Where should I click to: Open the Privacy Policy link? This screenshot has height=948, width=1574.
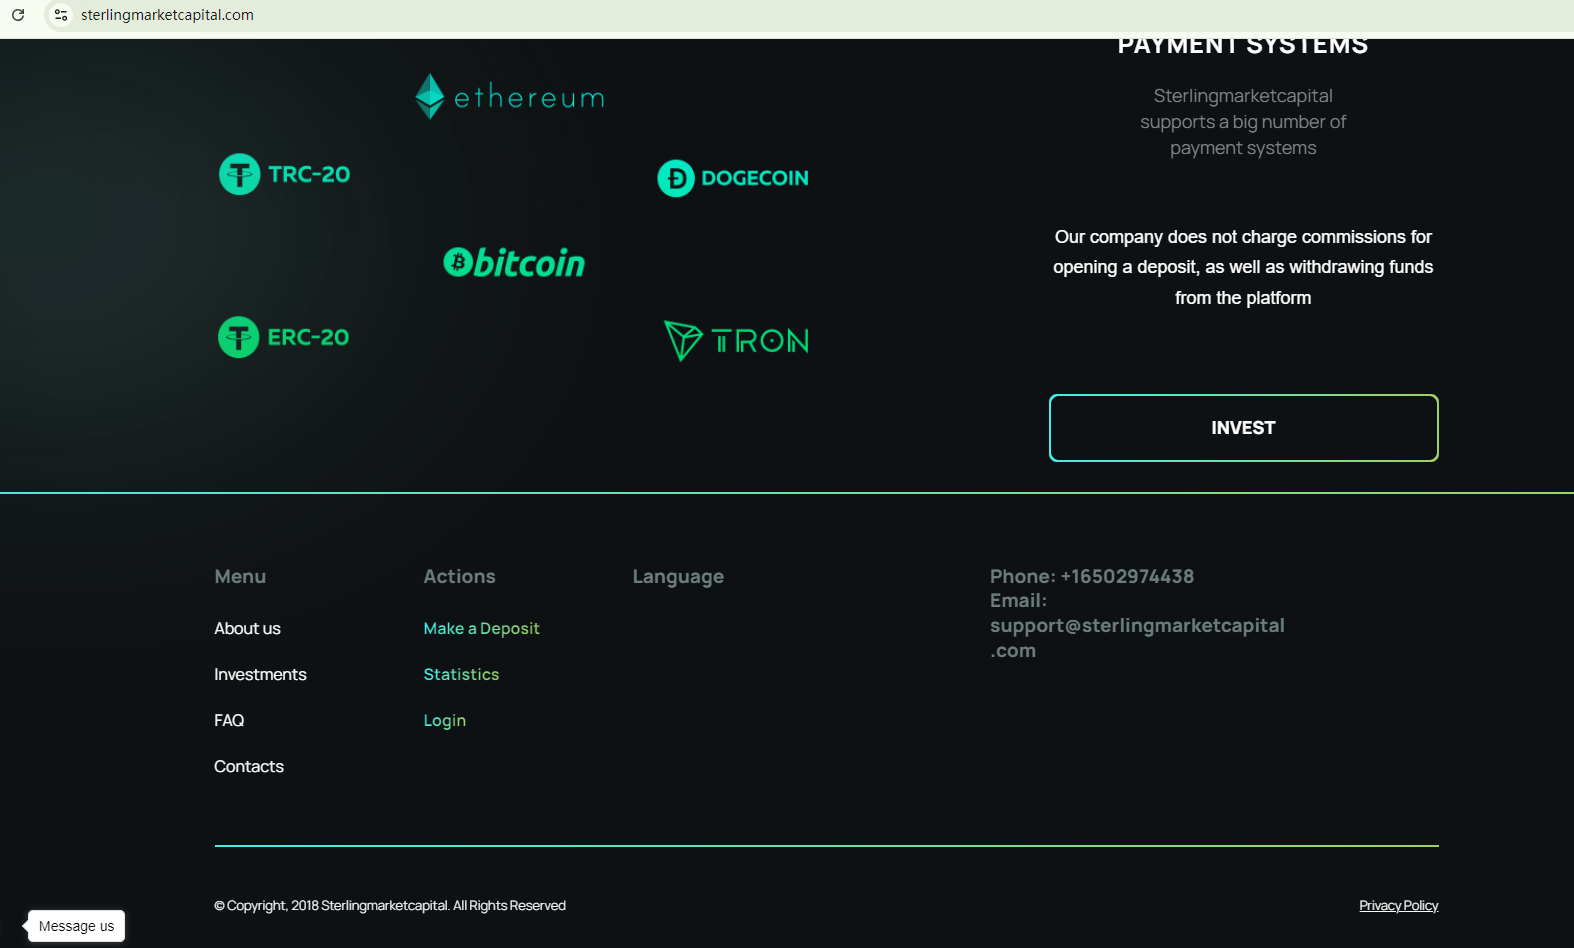(x=1398, y=905)
